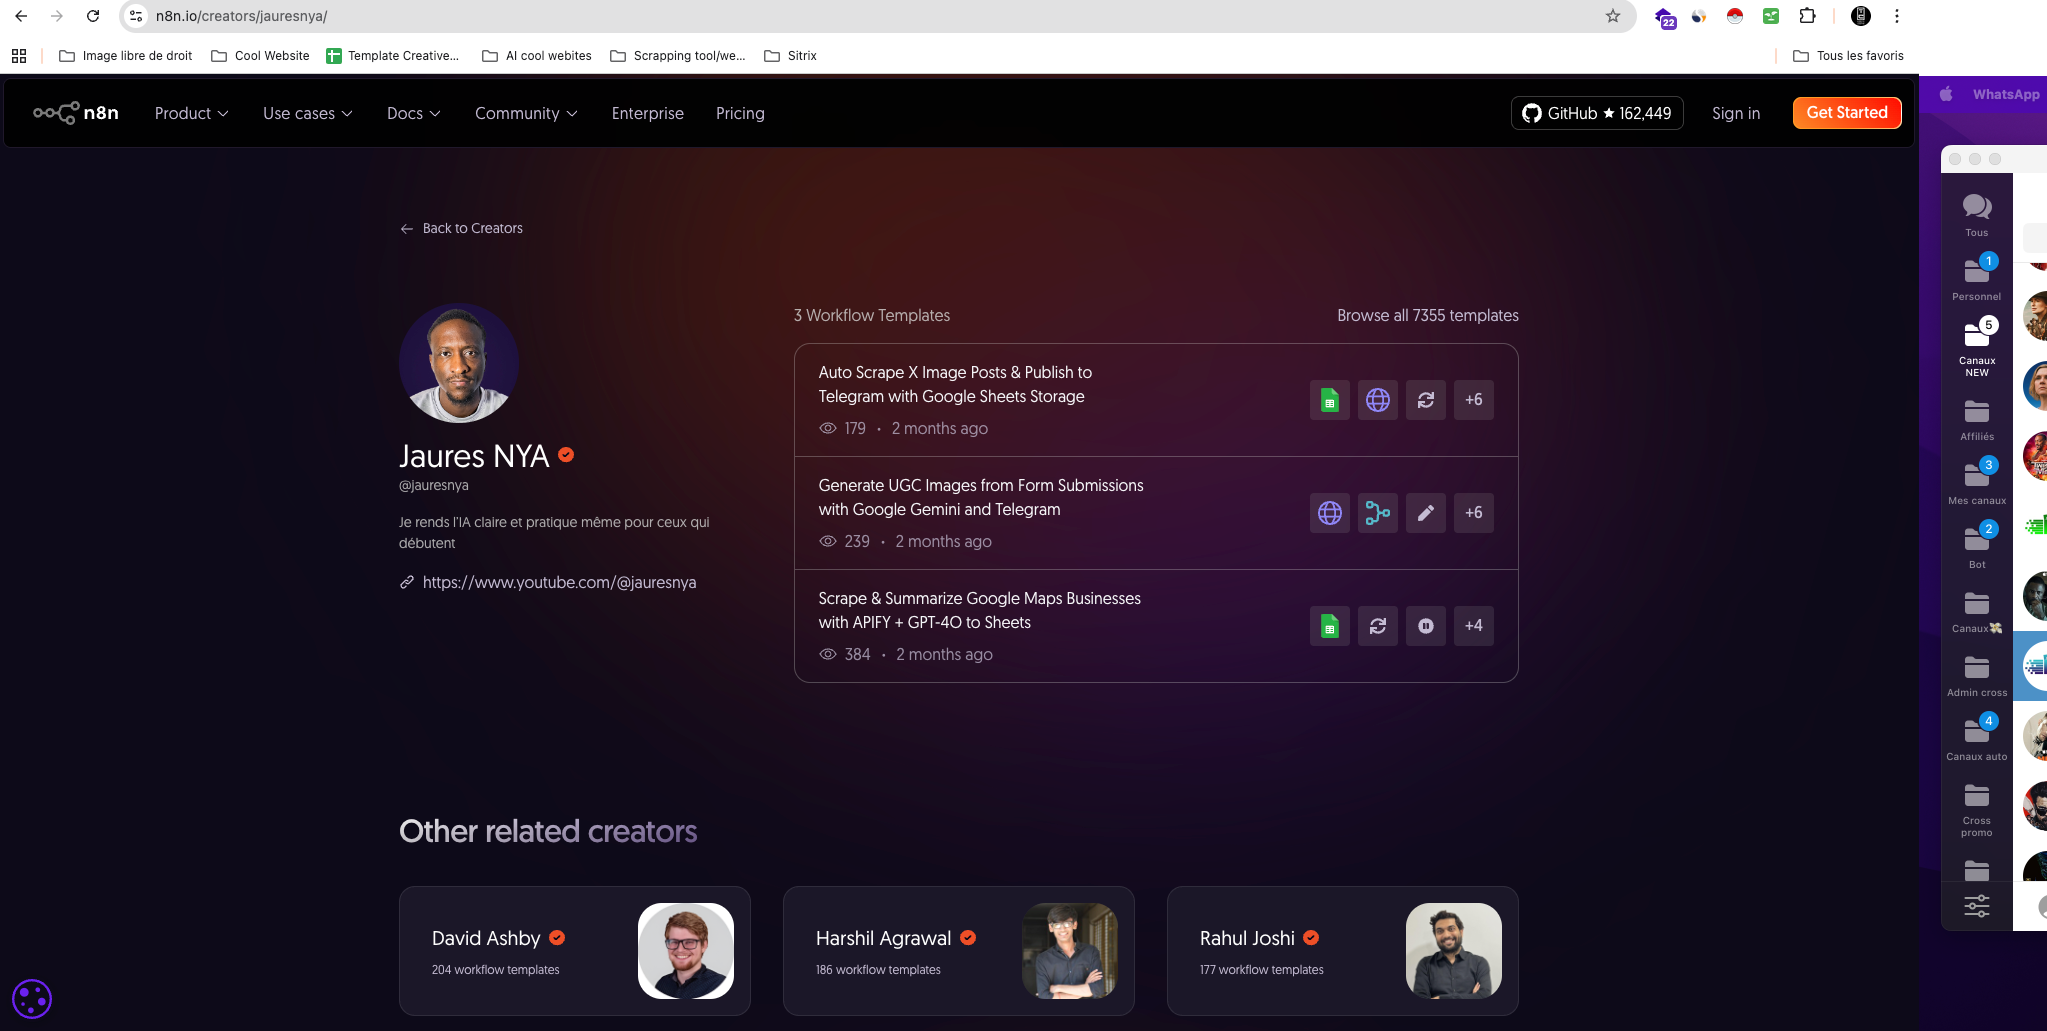Go Back to Creators

pyautogui.click(x=461, y=229)
